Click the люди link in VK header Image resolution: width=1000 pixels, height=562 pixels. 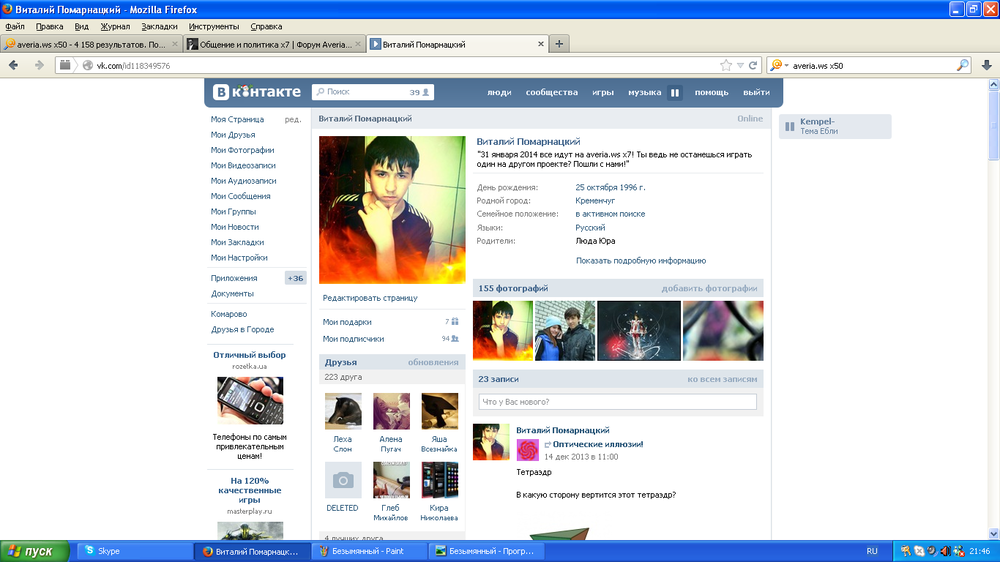coord(499,92)
